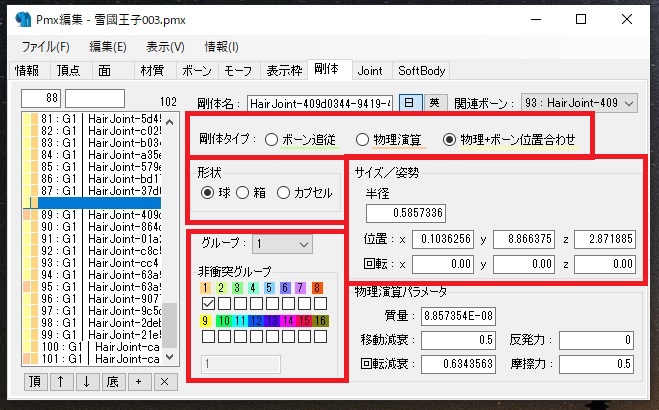Check non-collision group 8 checkbox
The height and width of the screenshot is (410, 659).
(x=320, y=303)
